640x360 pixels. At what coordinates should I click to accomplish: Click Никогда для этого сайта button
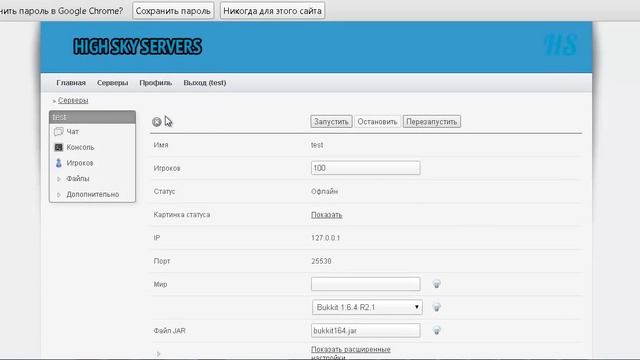pos(272,11)
